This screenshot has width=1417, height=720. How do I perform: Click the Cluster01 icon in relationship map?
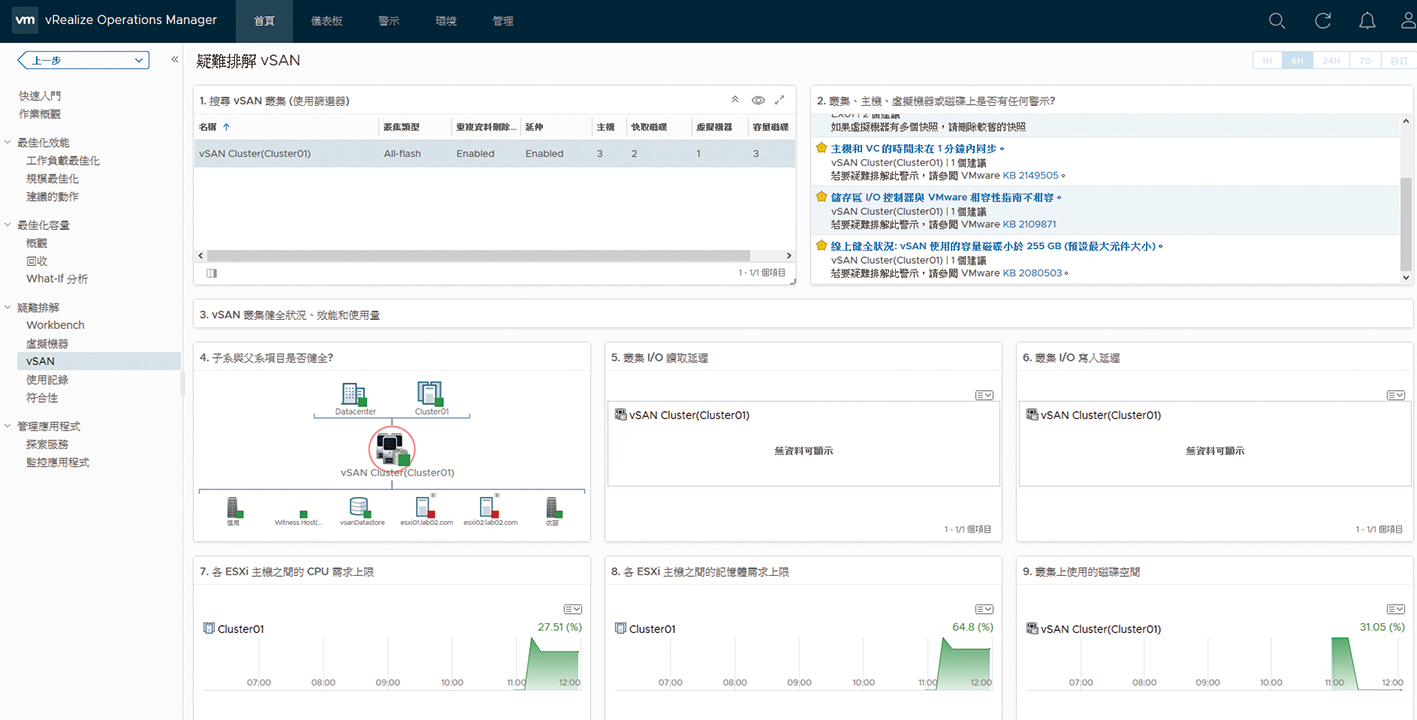tap(430, 393)
